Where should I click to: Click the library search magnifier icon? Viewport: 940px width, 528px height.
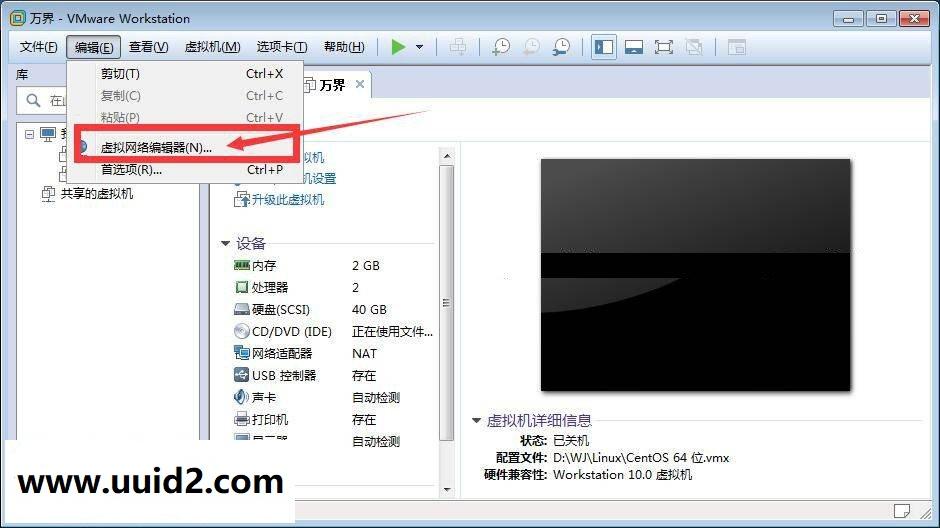(x=34, y=100)
